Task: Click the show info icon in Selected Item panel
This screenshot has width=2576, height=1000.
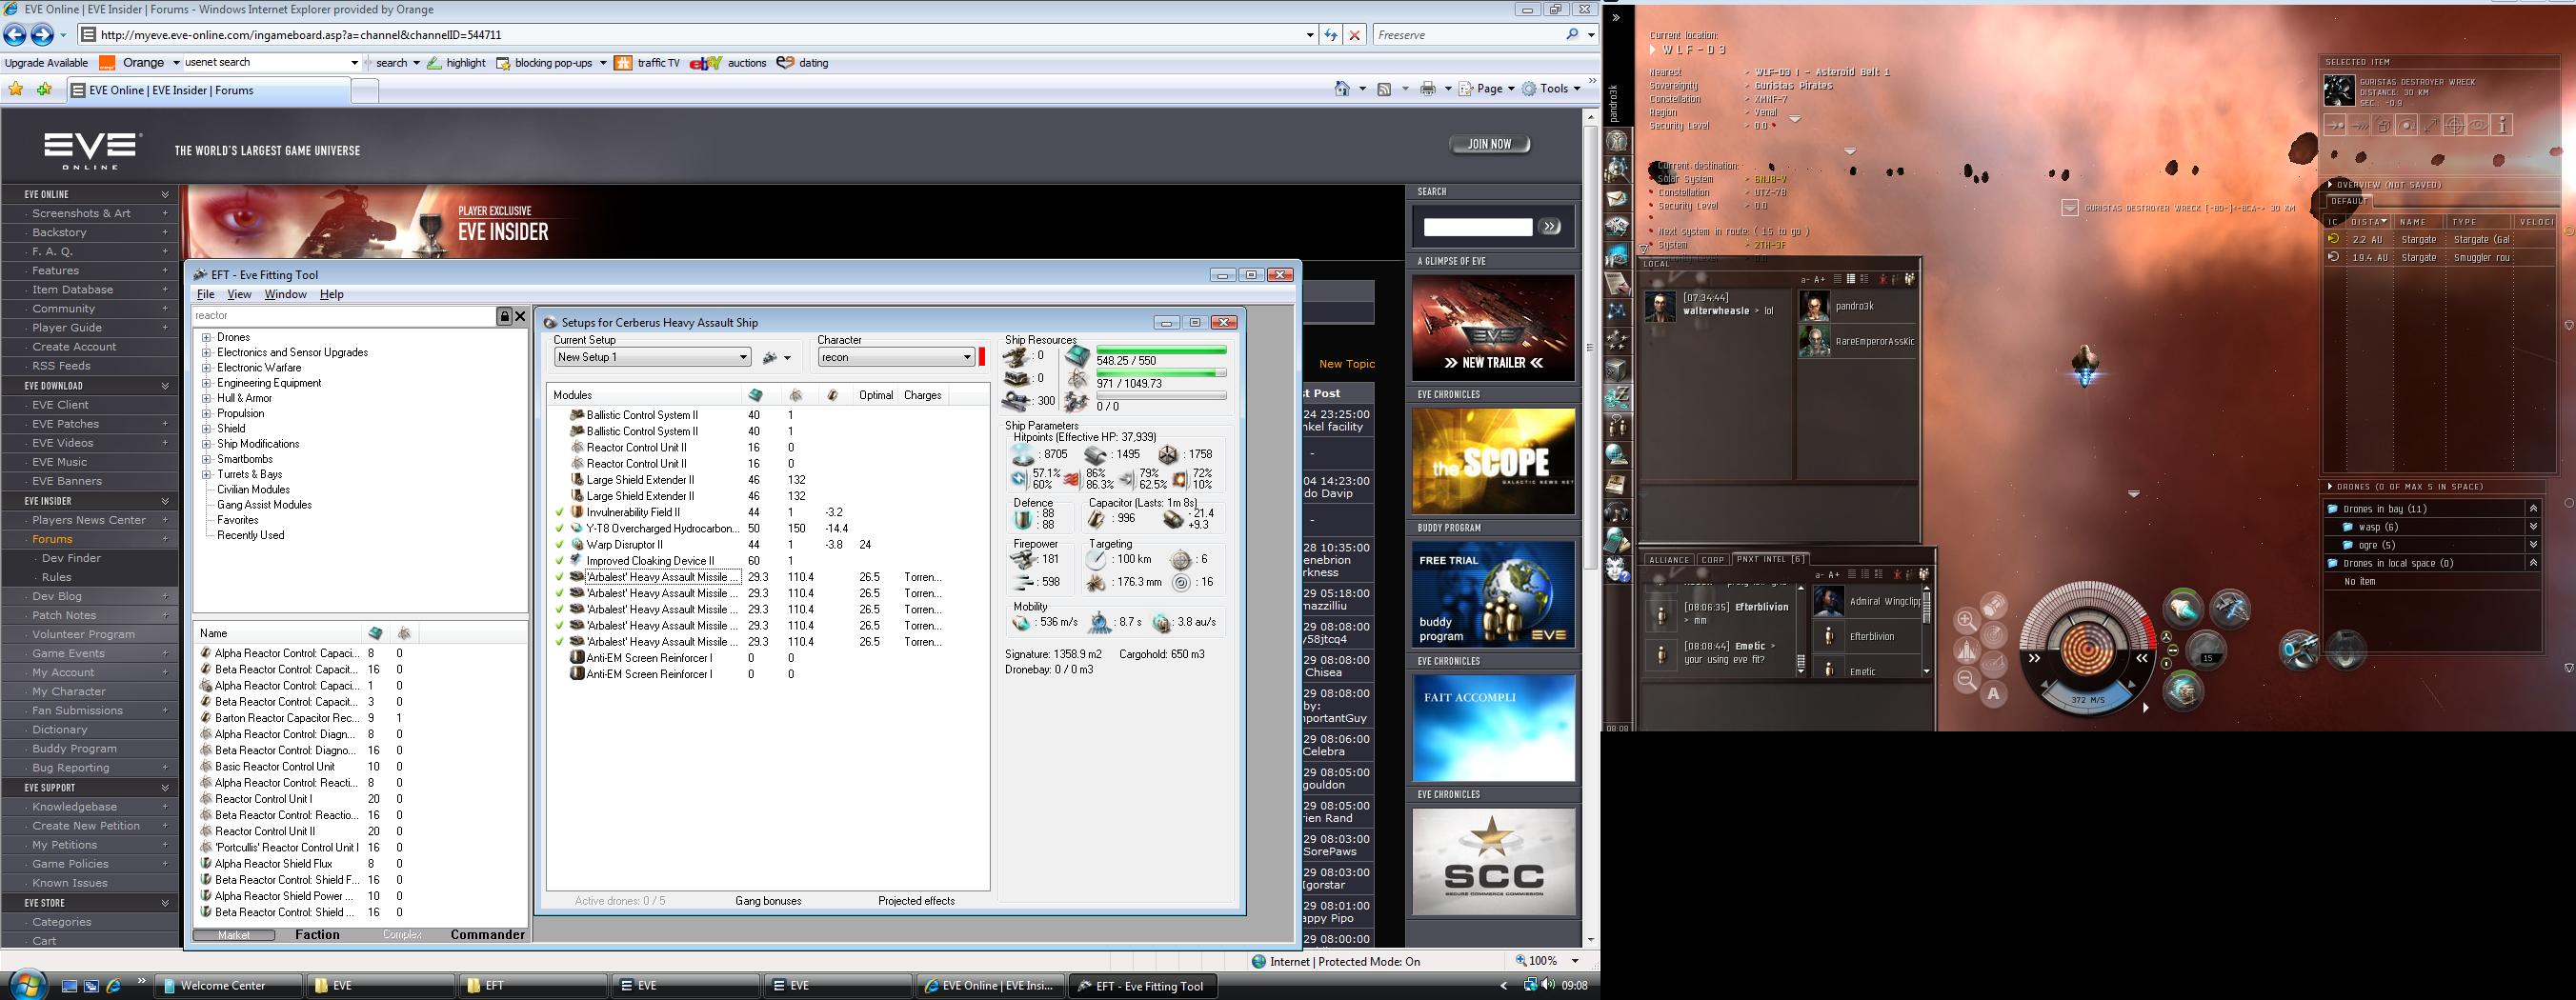Action: click(2502, 125)
